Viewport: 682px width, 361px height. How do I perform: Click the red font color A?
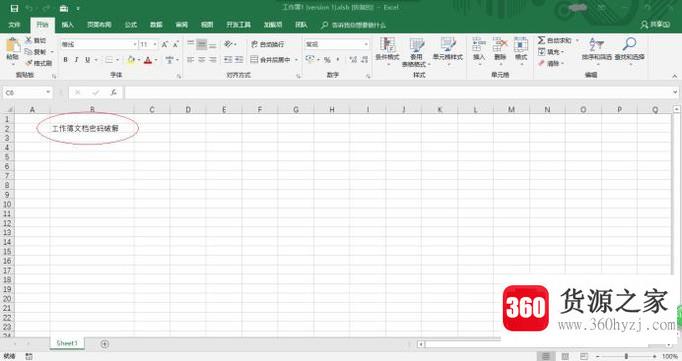pos(148,60)
